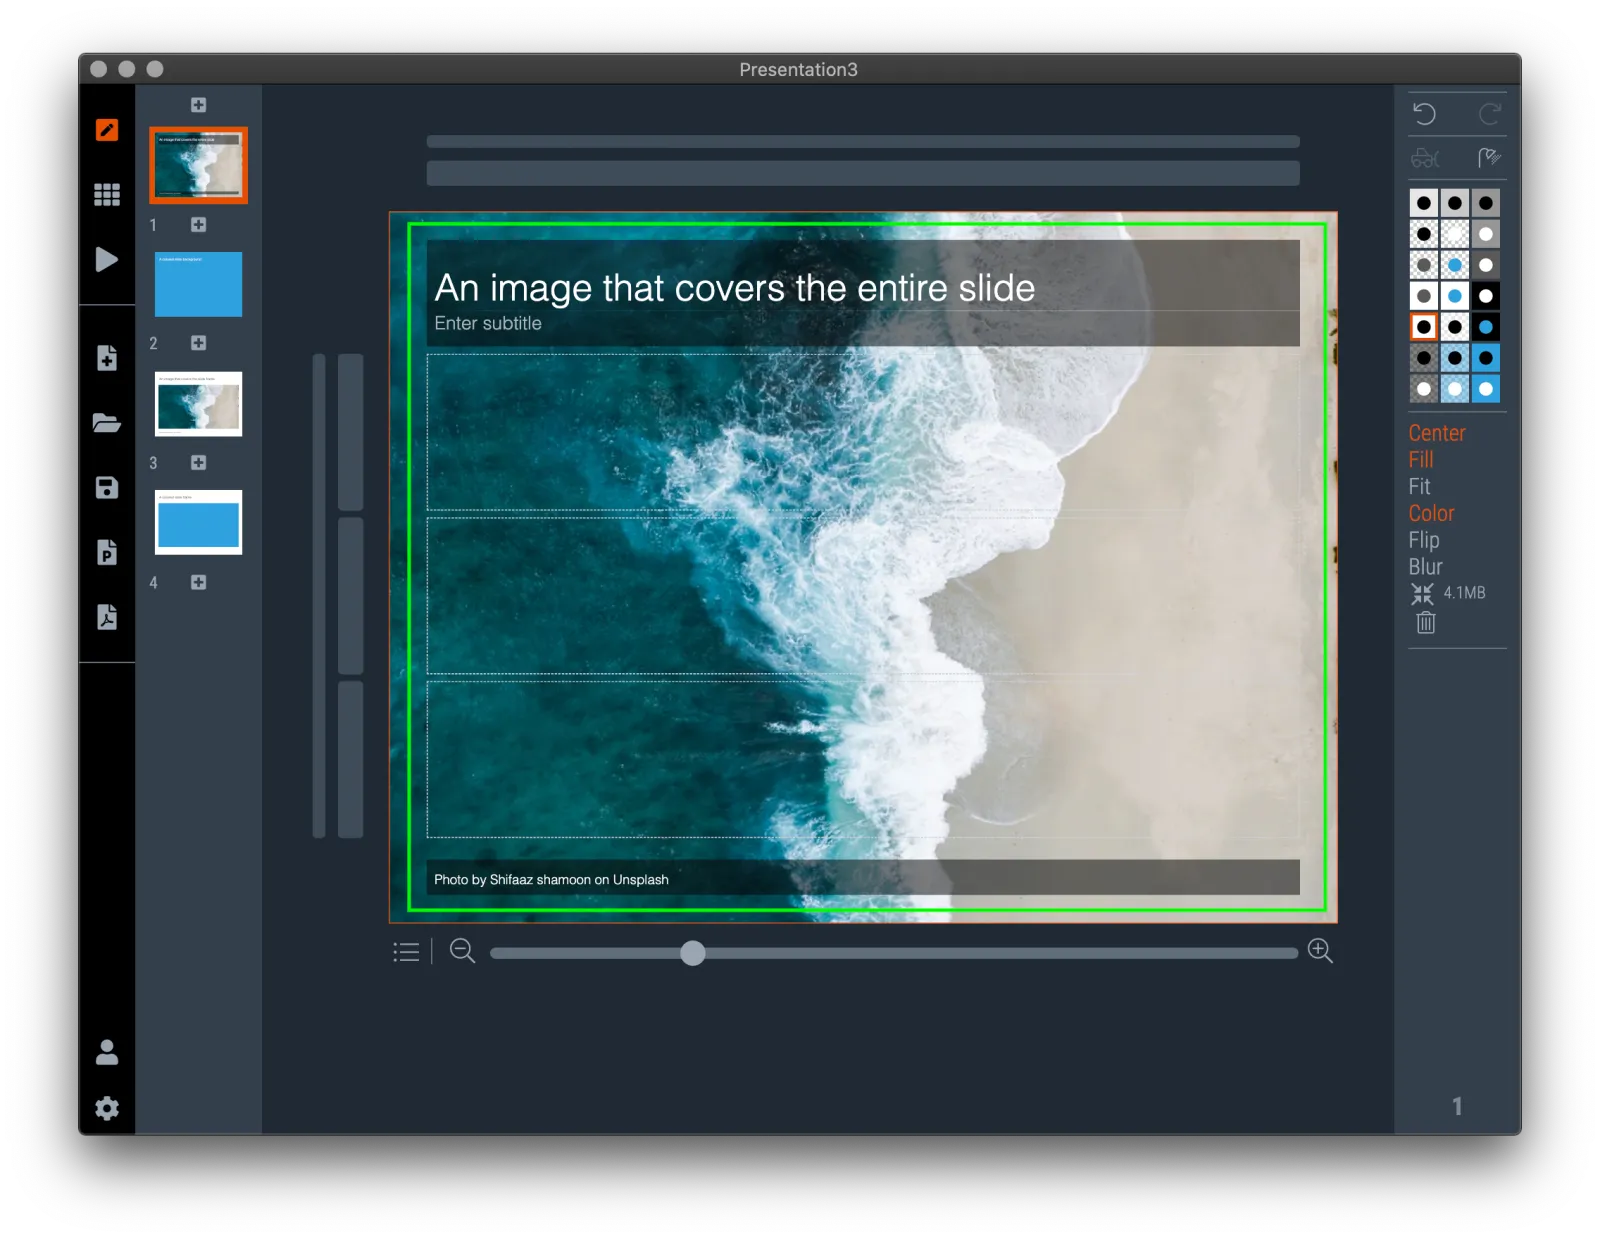
Task: Pick the black swatch with blue dot
Action: coord(1486,327)
